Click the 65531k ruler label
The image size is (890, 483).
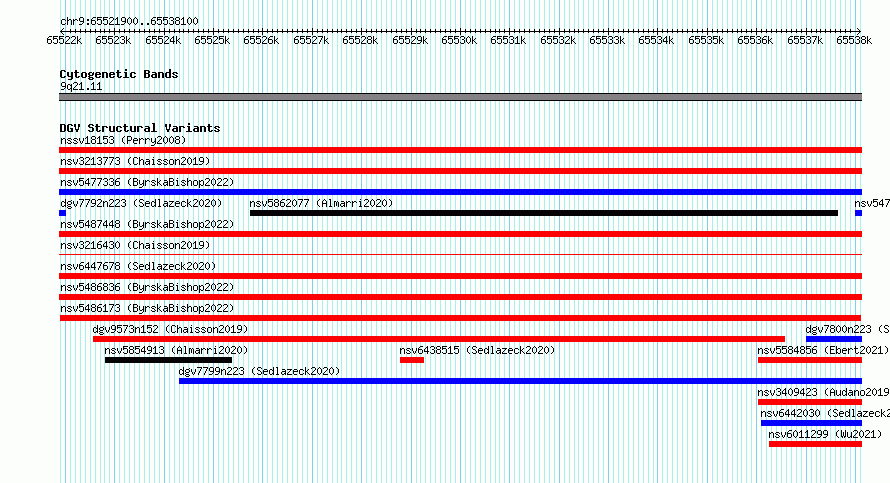point(508,40)
